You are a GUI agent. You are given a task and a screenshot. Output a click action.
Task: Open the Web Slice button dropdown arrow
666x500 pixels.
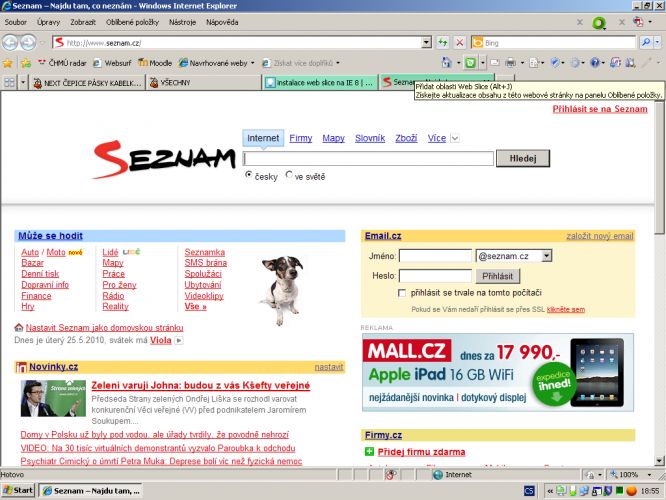click(483, 63)
